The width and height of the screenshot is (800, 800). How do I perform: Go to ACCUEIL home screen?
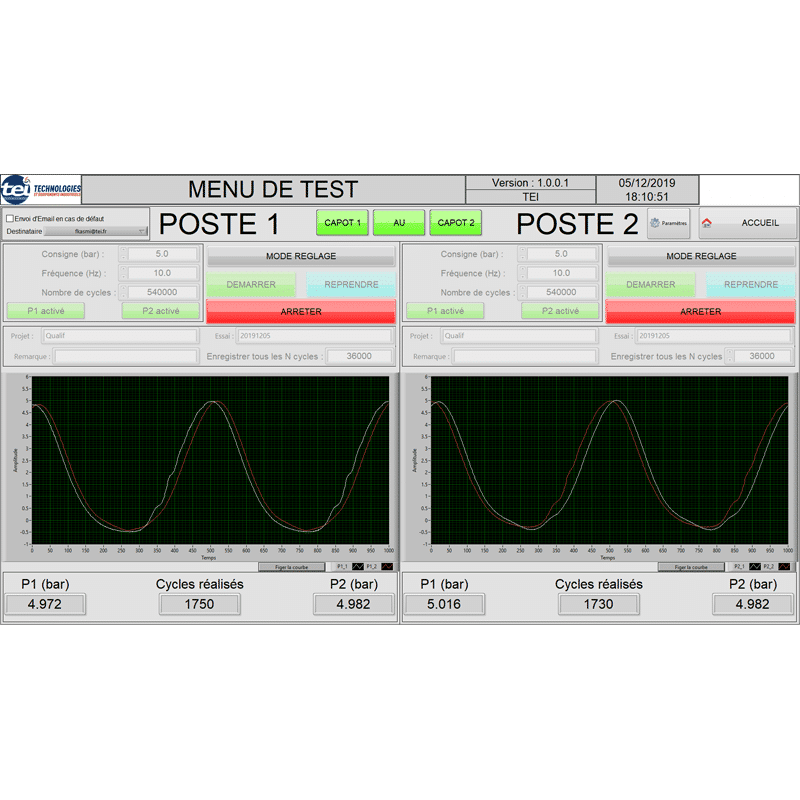(x=747, y=223)
